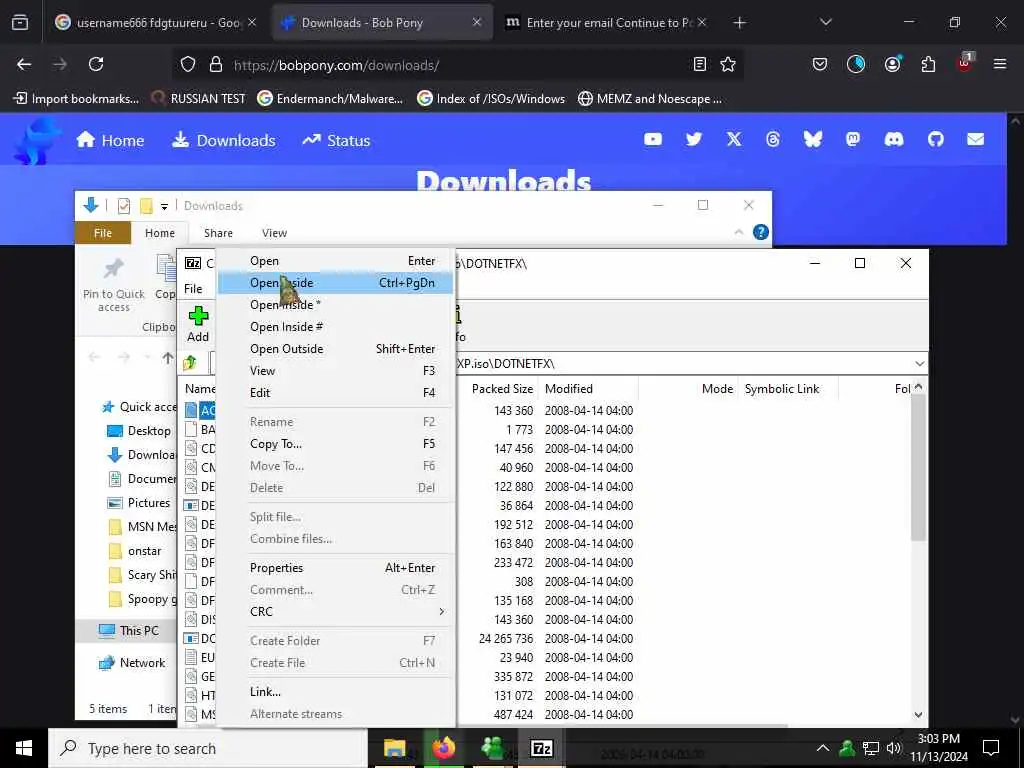The height and width of the screenshot is (768, 1024).
Task: Open the Status link on Bob Pony
Action: [336, 140]
